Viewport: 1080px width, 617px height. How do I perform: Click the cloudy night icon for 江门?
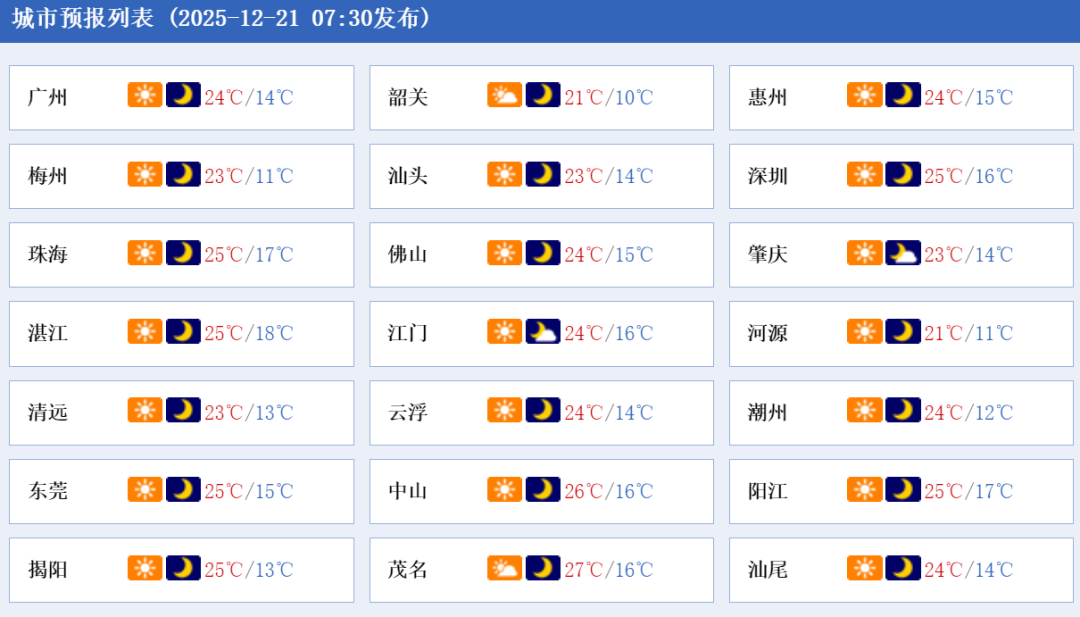click(543, 332)
